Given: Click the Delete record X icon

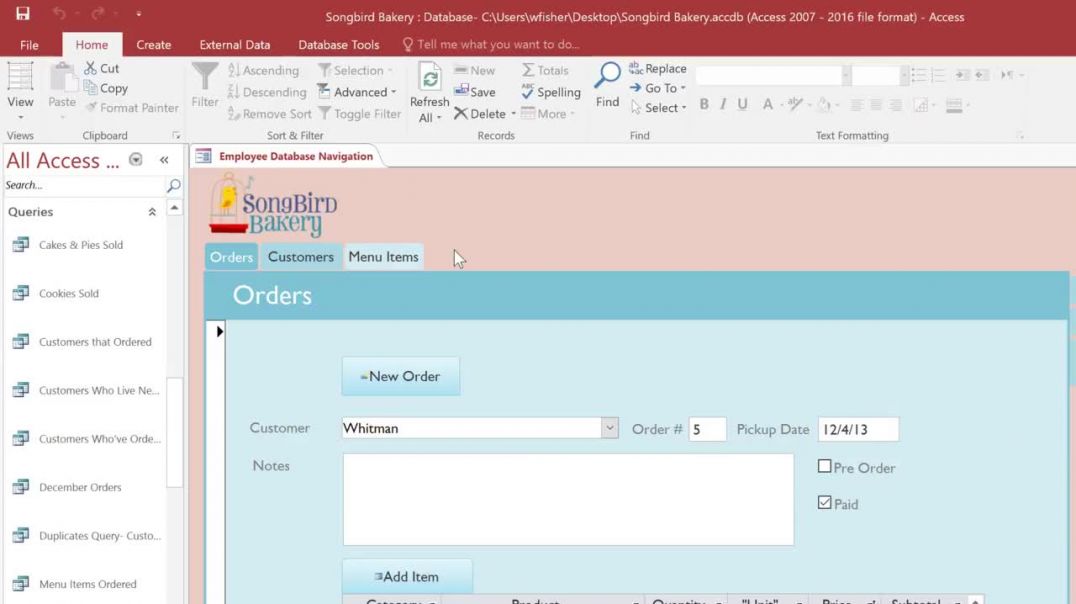Looking at the screenshot, I should click(x=460, y=114).
